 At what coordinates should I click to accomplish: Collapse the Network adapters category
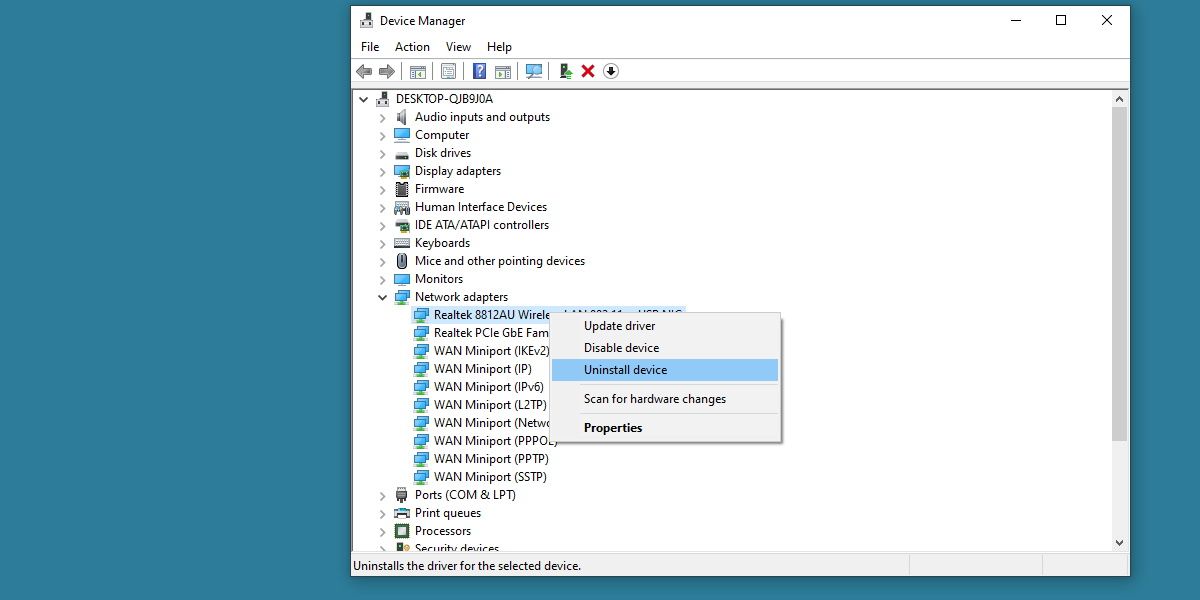382,297
